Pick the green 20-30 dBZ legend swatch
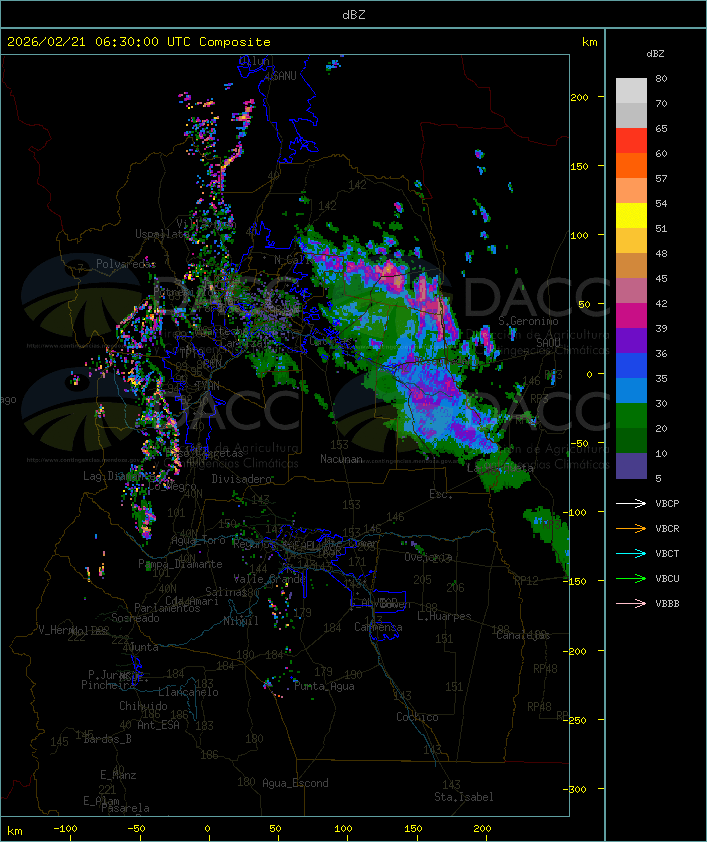Viewport: 707px width, 842px height. (631, 416)
